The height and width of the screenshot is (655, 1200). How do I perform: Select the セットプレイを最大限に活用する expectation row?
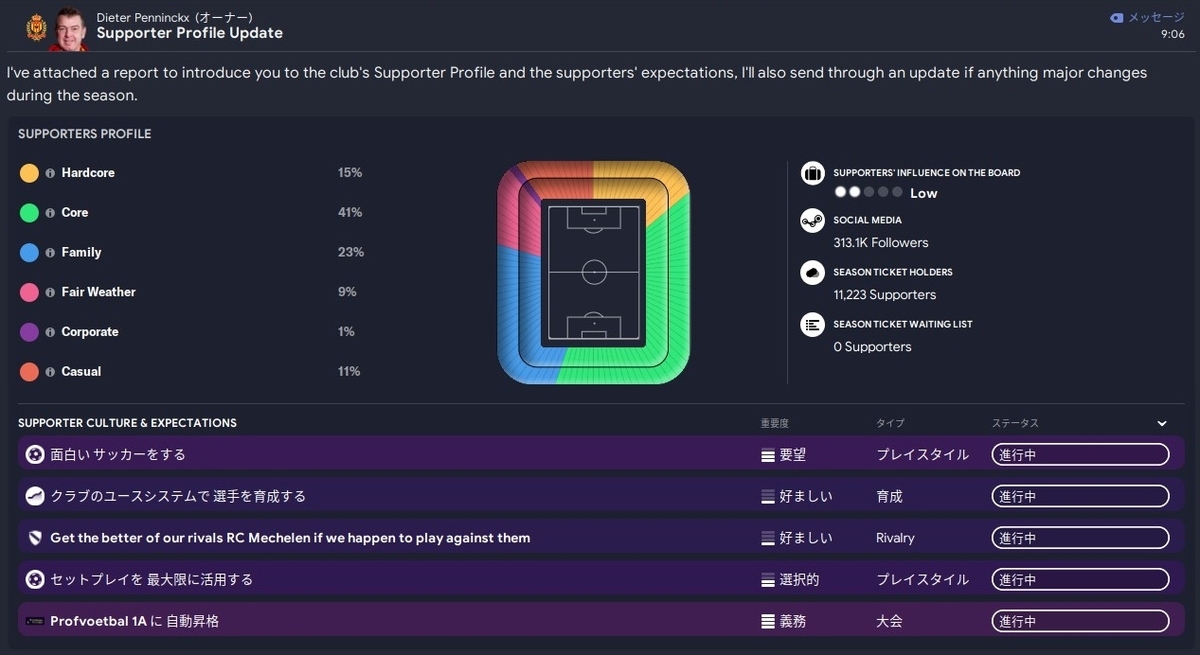(x=600, y=579)
